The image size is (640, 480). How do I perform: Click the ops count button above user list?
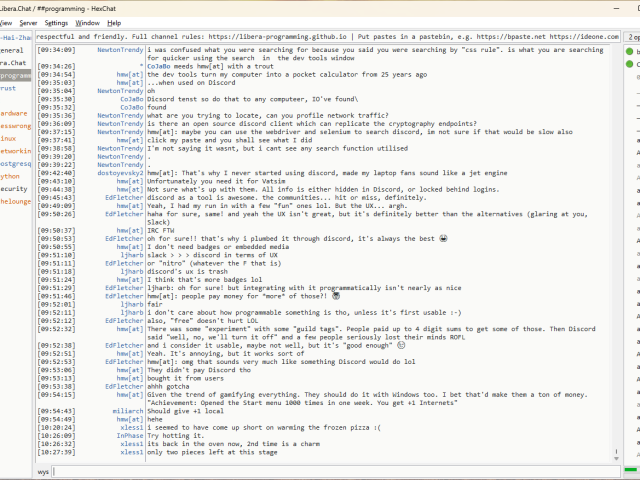[x=632, y=35]
